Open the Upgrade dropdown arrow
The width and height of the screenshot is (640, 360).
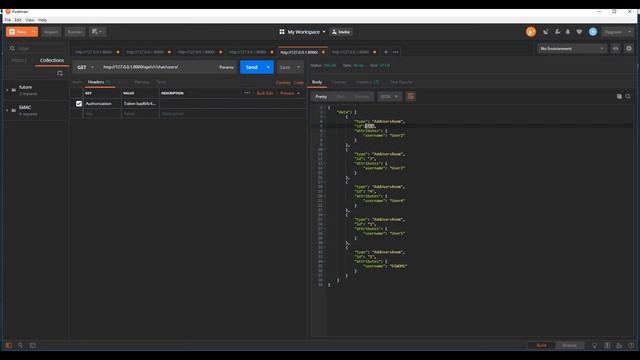[629, 32]
